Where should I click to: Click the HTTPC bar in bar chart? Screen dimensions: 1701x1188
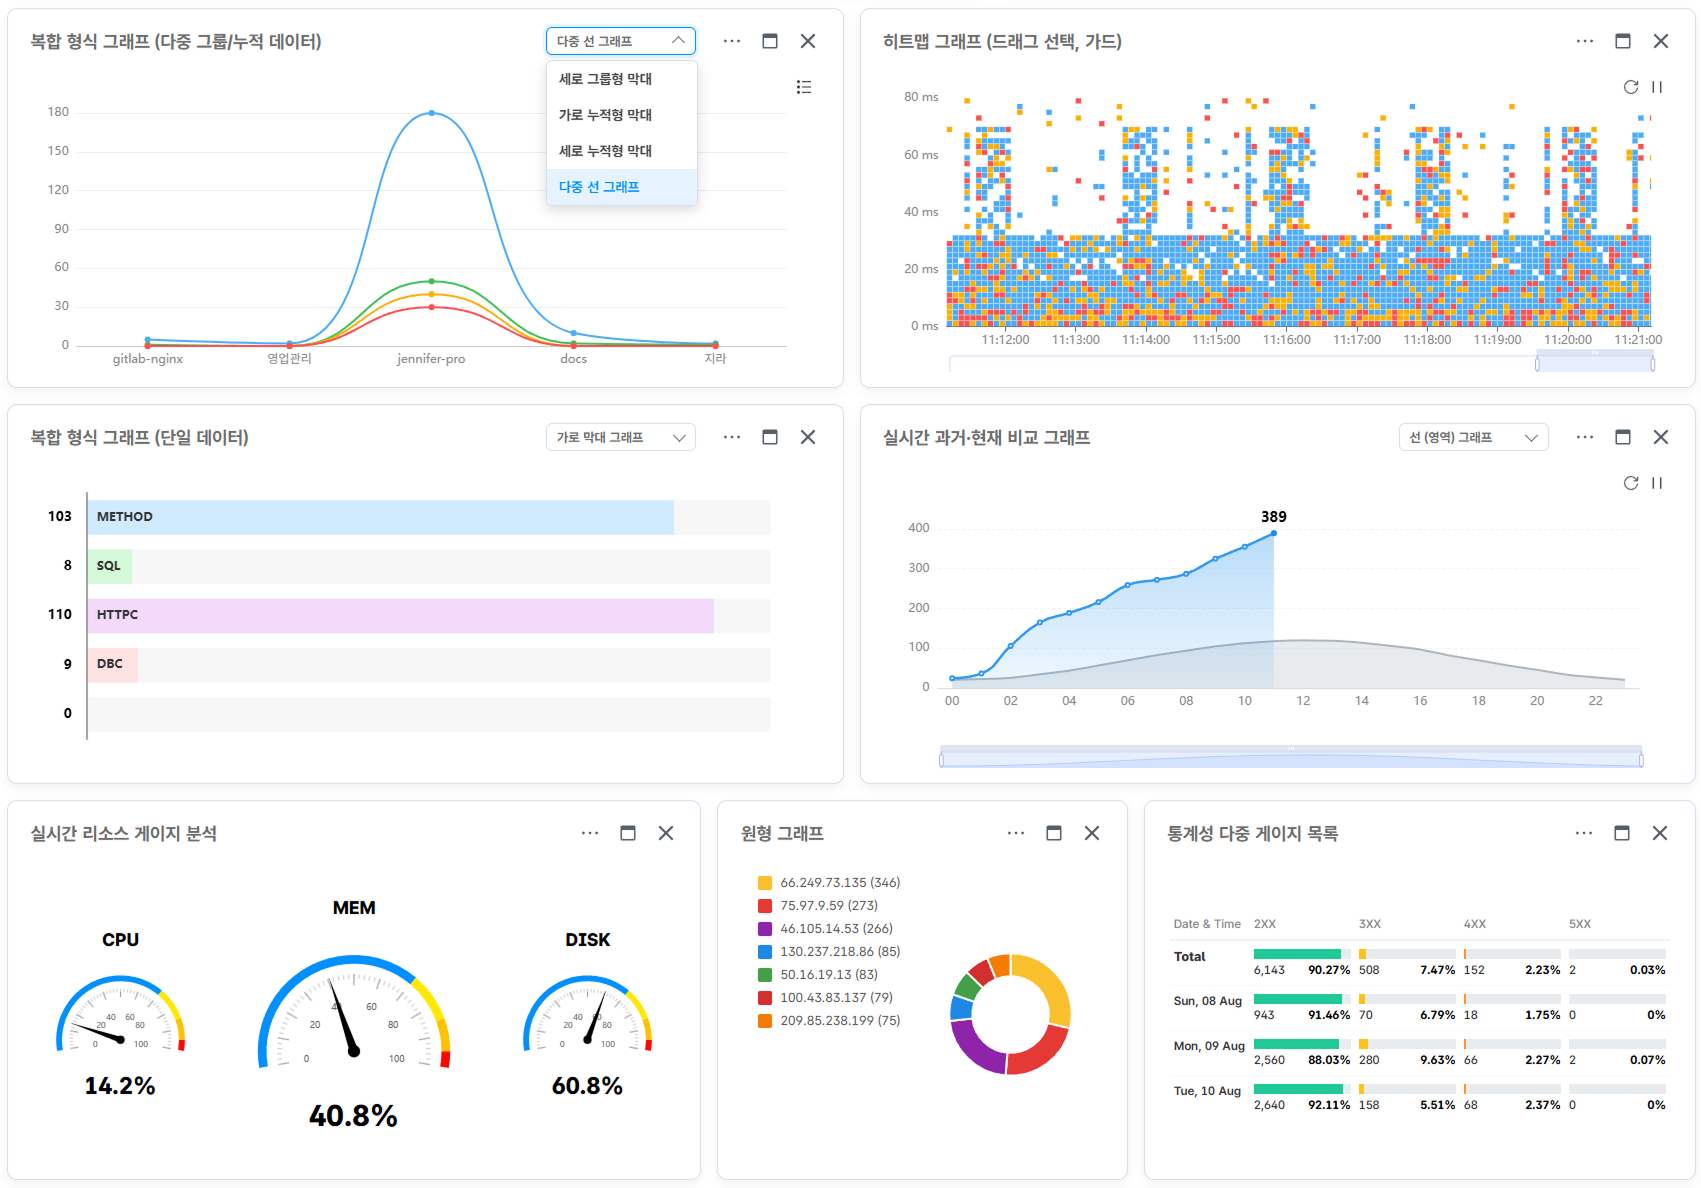pos(402,615)
